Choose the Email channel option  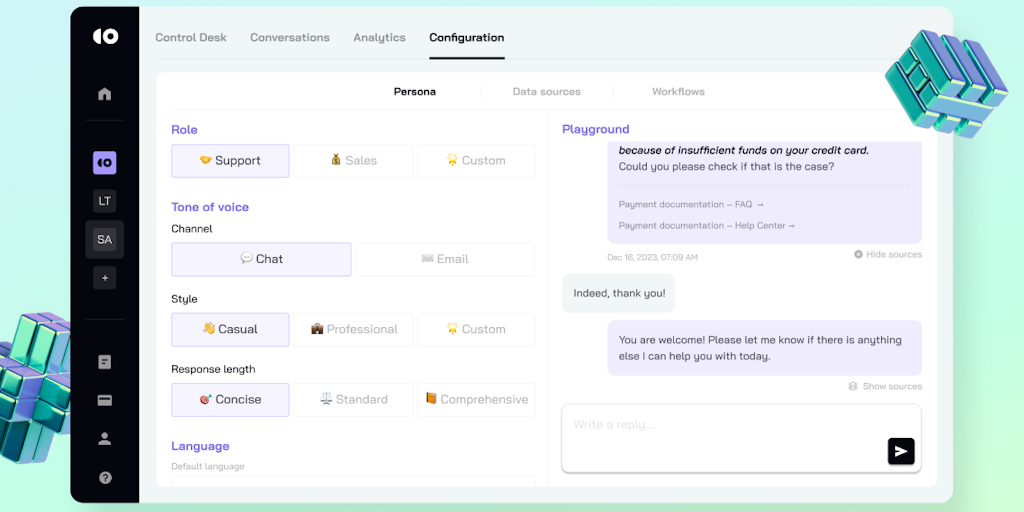[x=444, y=259]
